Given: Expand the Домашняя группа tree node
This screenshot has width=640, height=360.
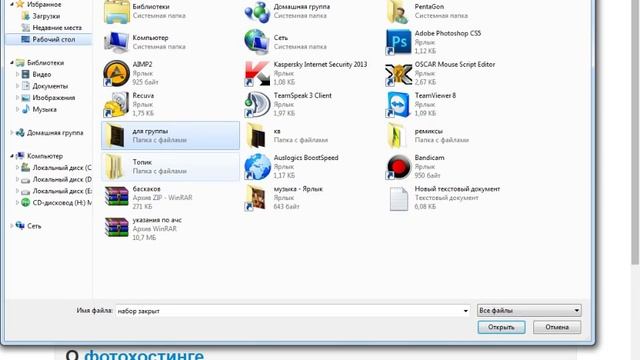Looking at the screenshot, I should click(x=12, y=133).
